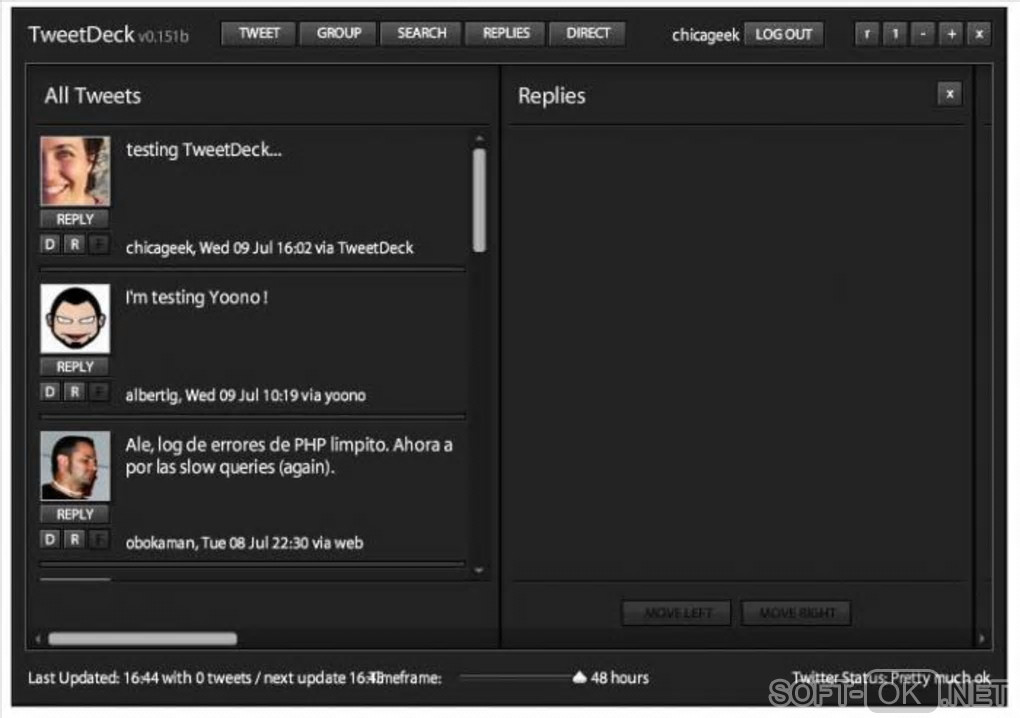The image size is (1020, 718).
Task: Click the minus window control icon
Action: pyautogui.click(x=923, y=34)
